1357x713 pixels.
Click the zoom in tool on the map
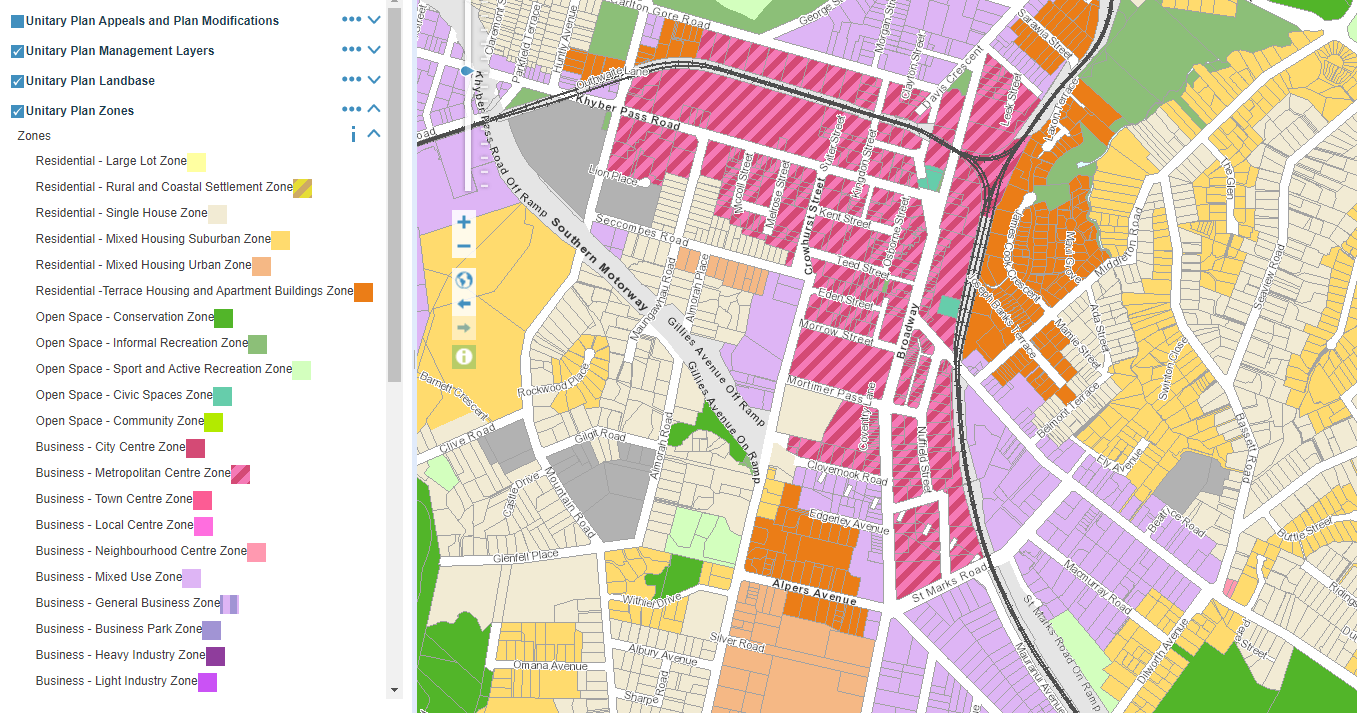pos(463,221)
